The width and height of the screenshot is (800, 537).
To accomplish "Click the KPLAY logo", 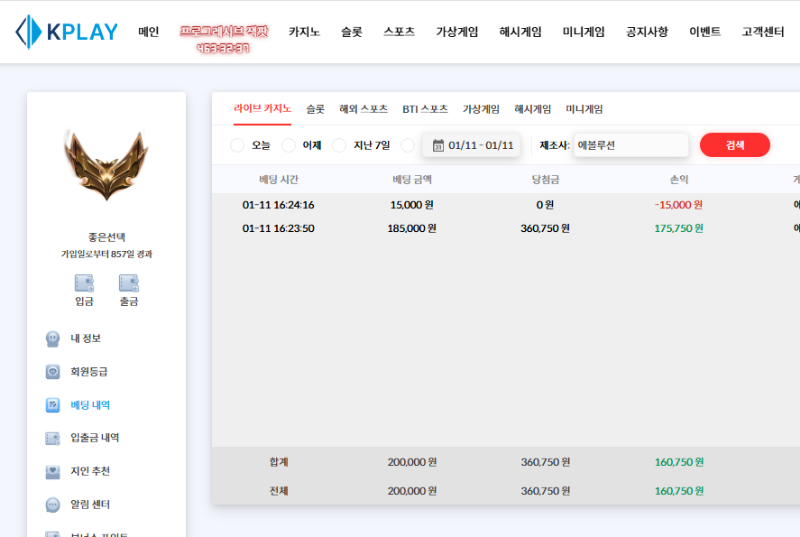I will click(66, 32).
